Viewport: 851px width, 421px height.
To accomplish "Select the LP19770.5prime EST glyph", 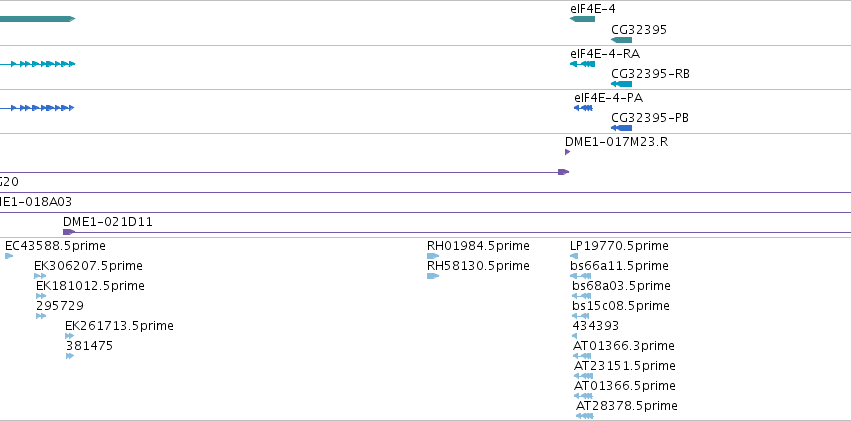I will (x=574, y=256).
